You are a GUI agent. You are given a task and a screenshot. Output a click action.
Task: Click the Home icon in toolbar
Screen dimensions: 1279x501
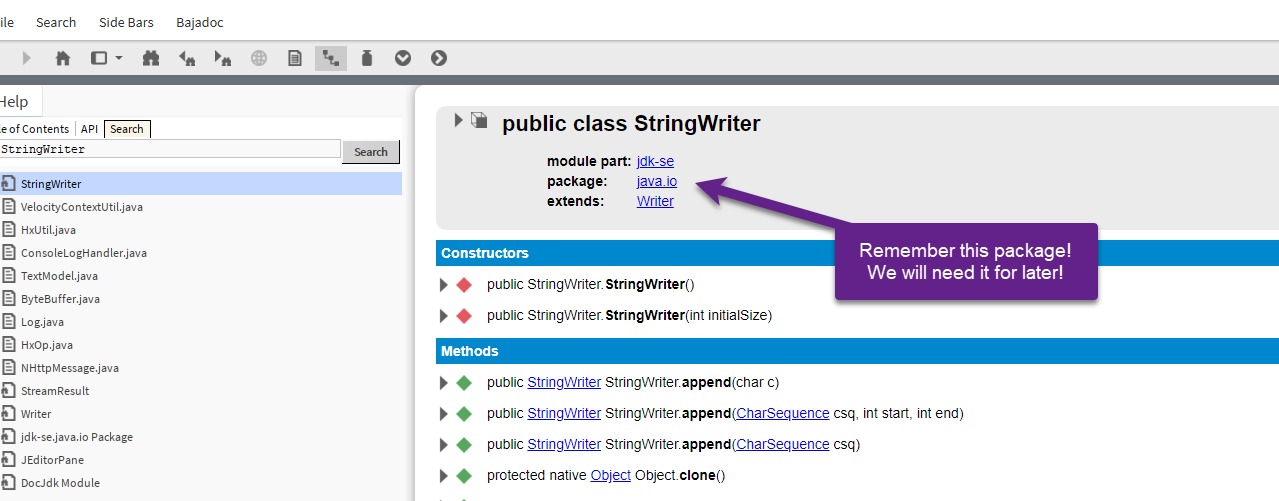62,58
